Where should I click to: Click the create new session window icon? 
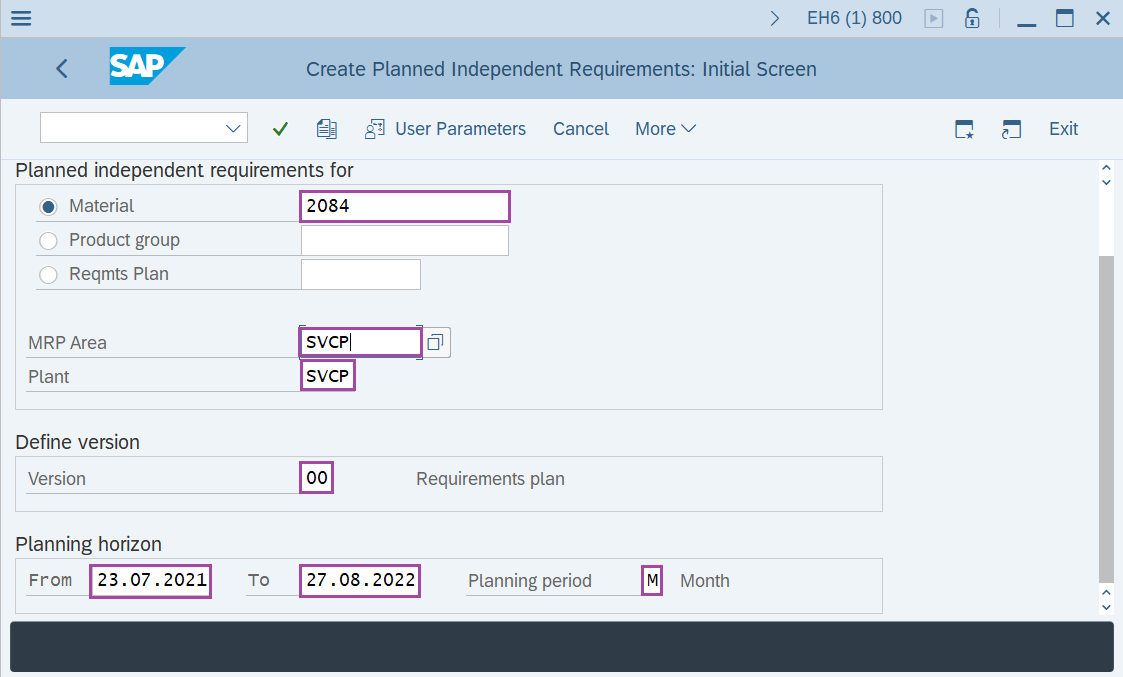[964, 129]
